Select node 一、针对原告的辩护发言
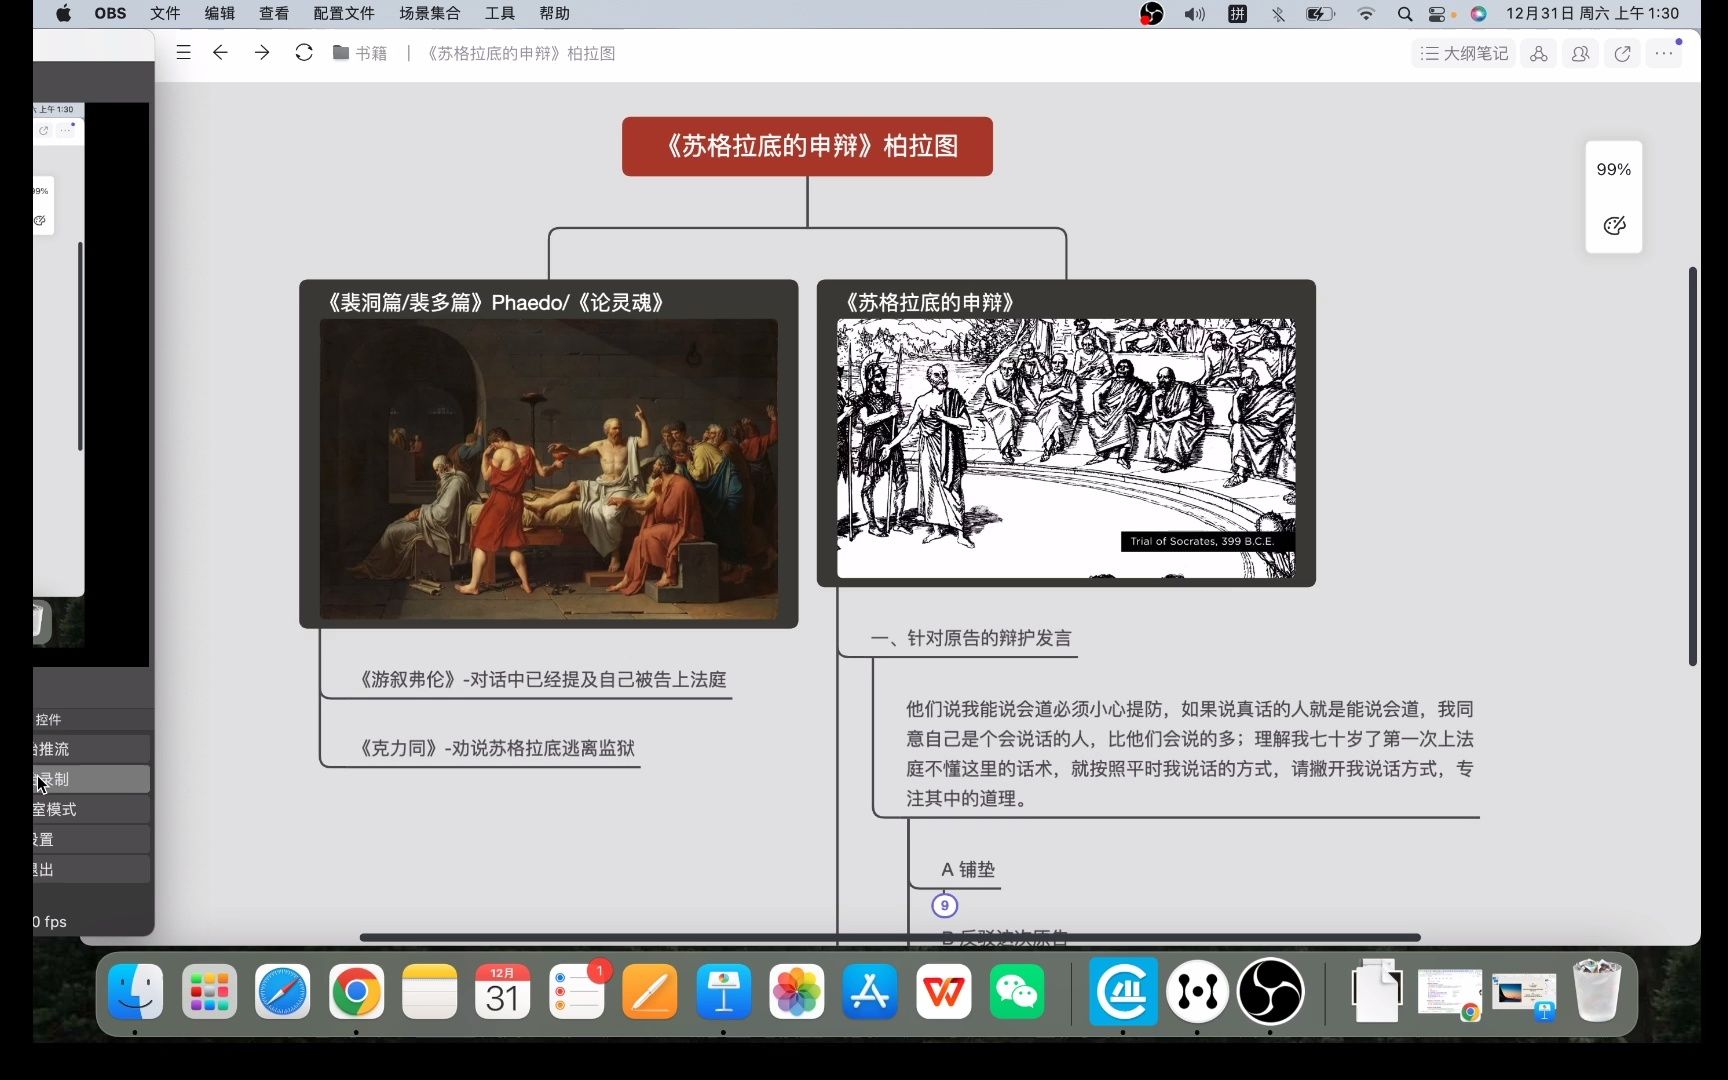The height and width of the screenshot is (1080, 1728). [970, 638]
